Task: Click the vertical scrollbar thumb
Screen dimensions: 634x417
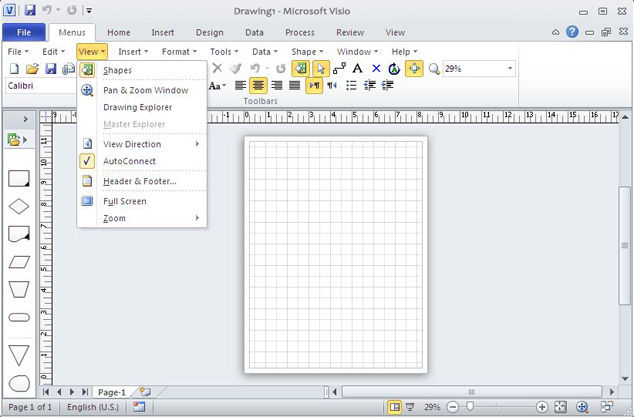Action: pyautogui.click(x=625, y=245)
